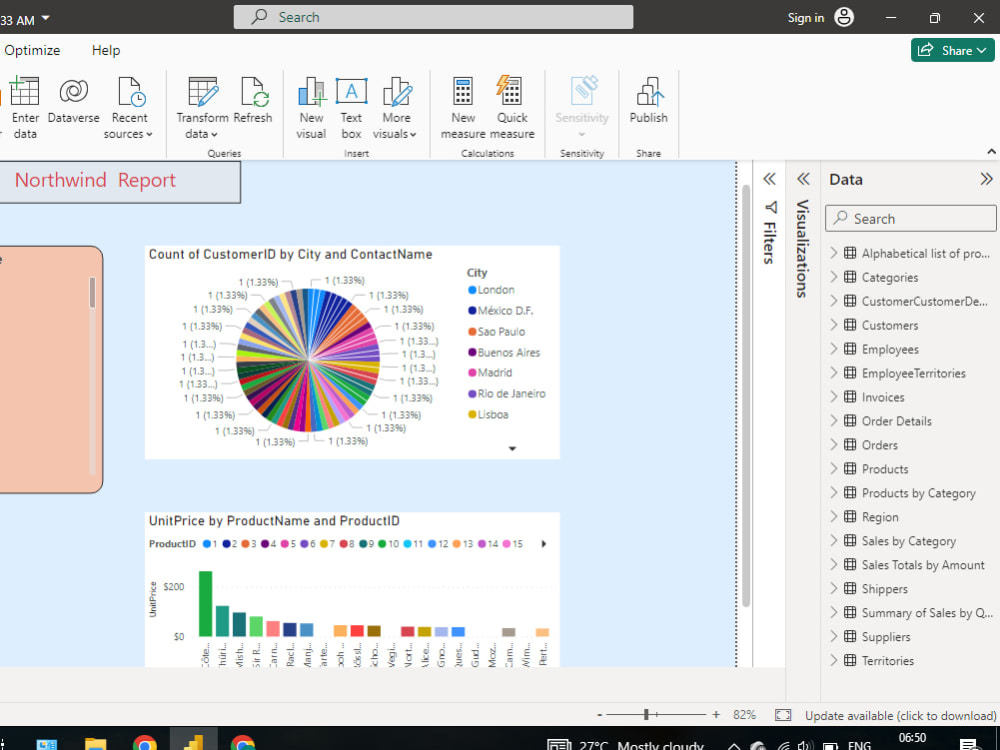Expand the Categories table
1000x750 pixels.
[x=834, y=277]
